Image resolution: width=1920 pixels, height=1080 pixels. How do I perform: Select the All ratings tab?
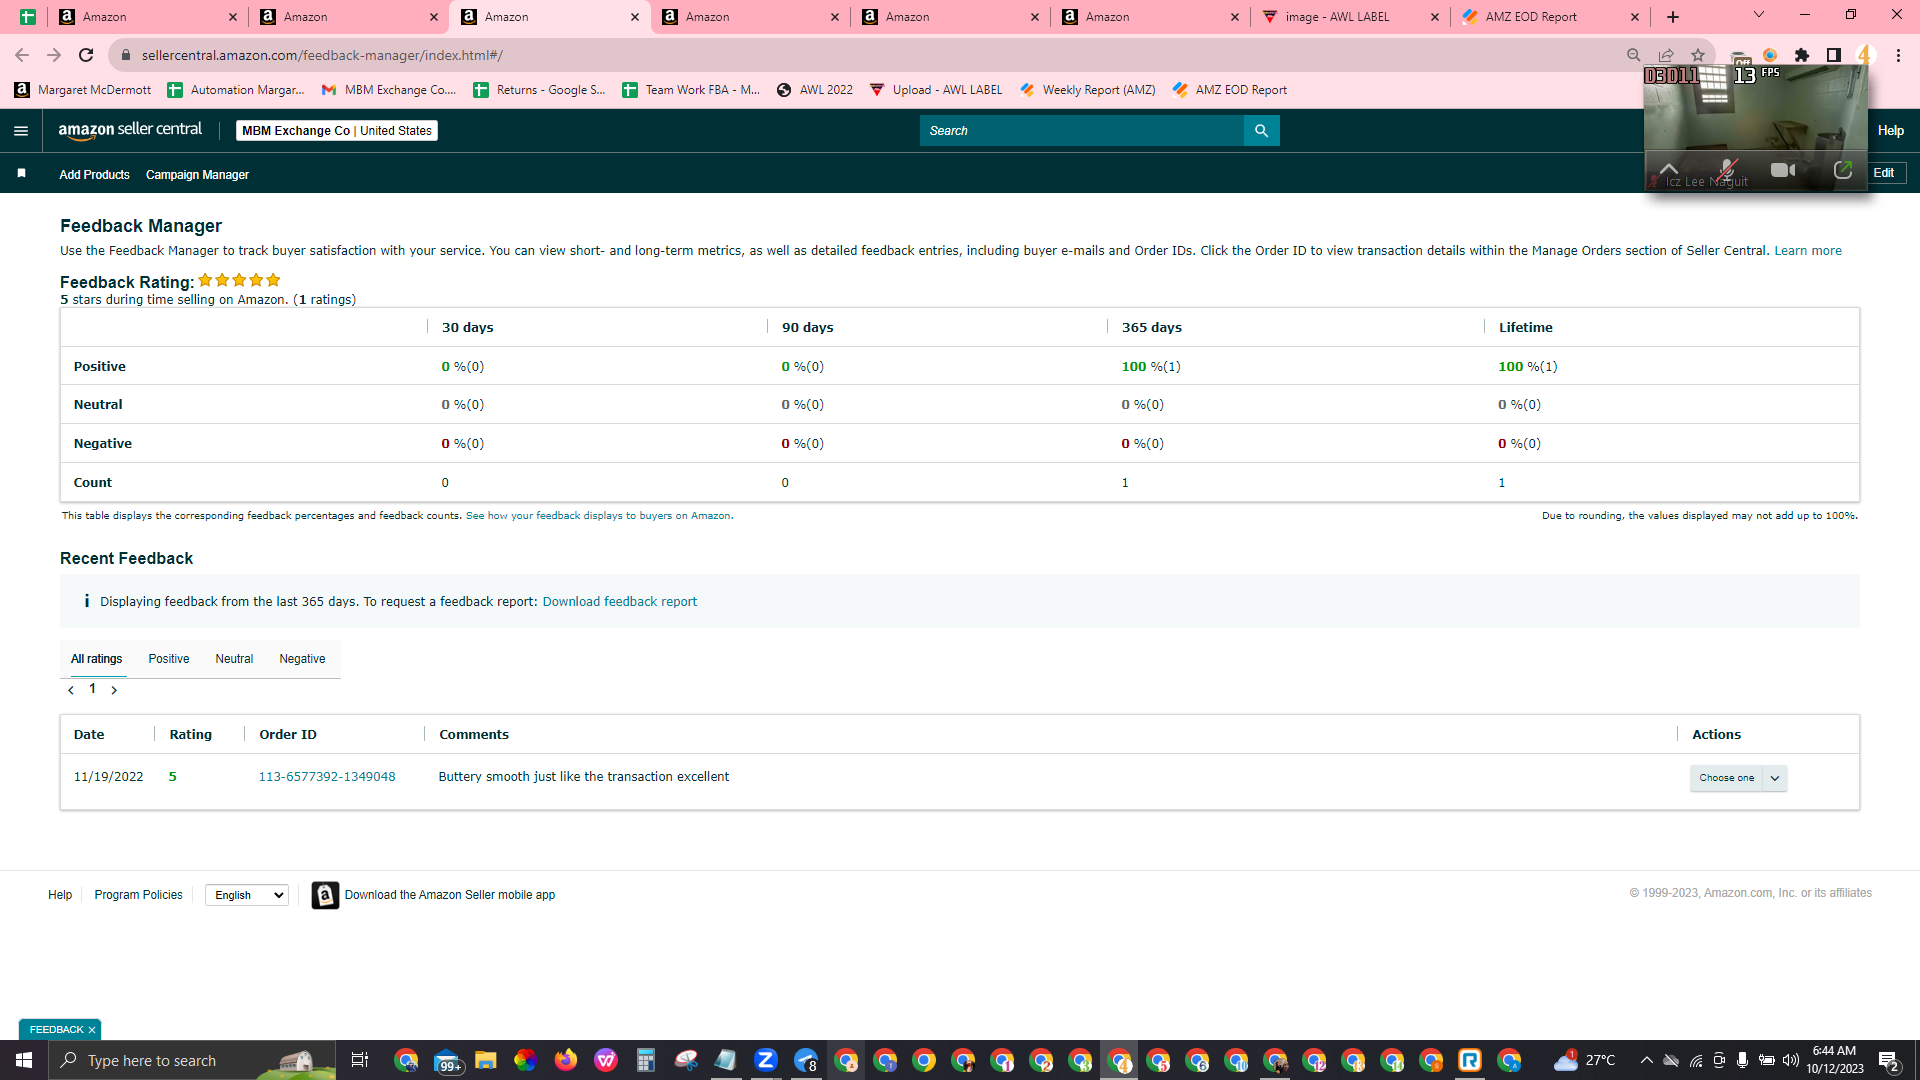tap(97, 659)
